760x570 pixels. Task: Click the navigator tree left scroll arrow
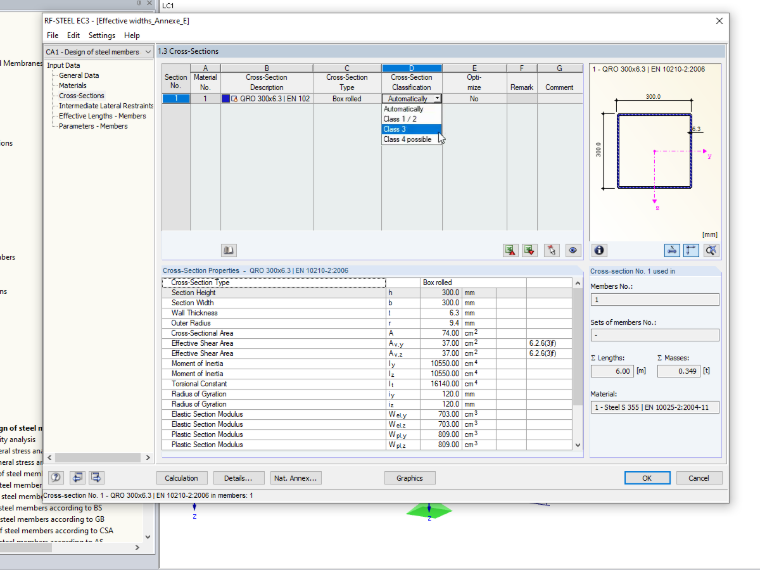(50, 458)
